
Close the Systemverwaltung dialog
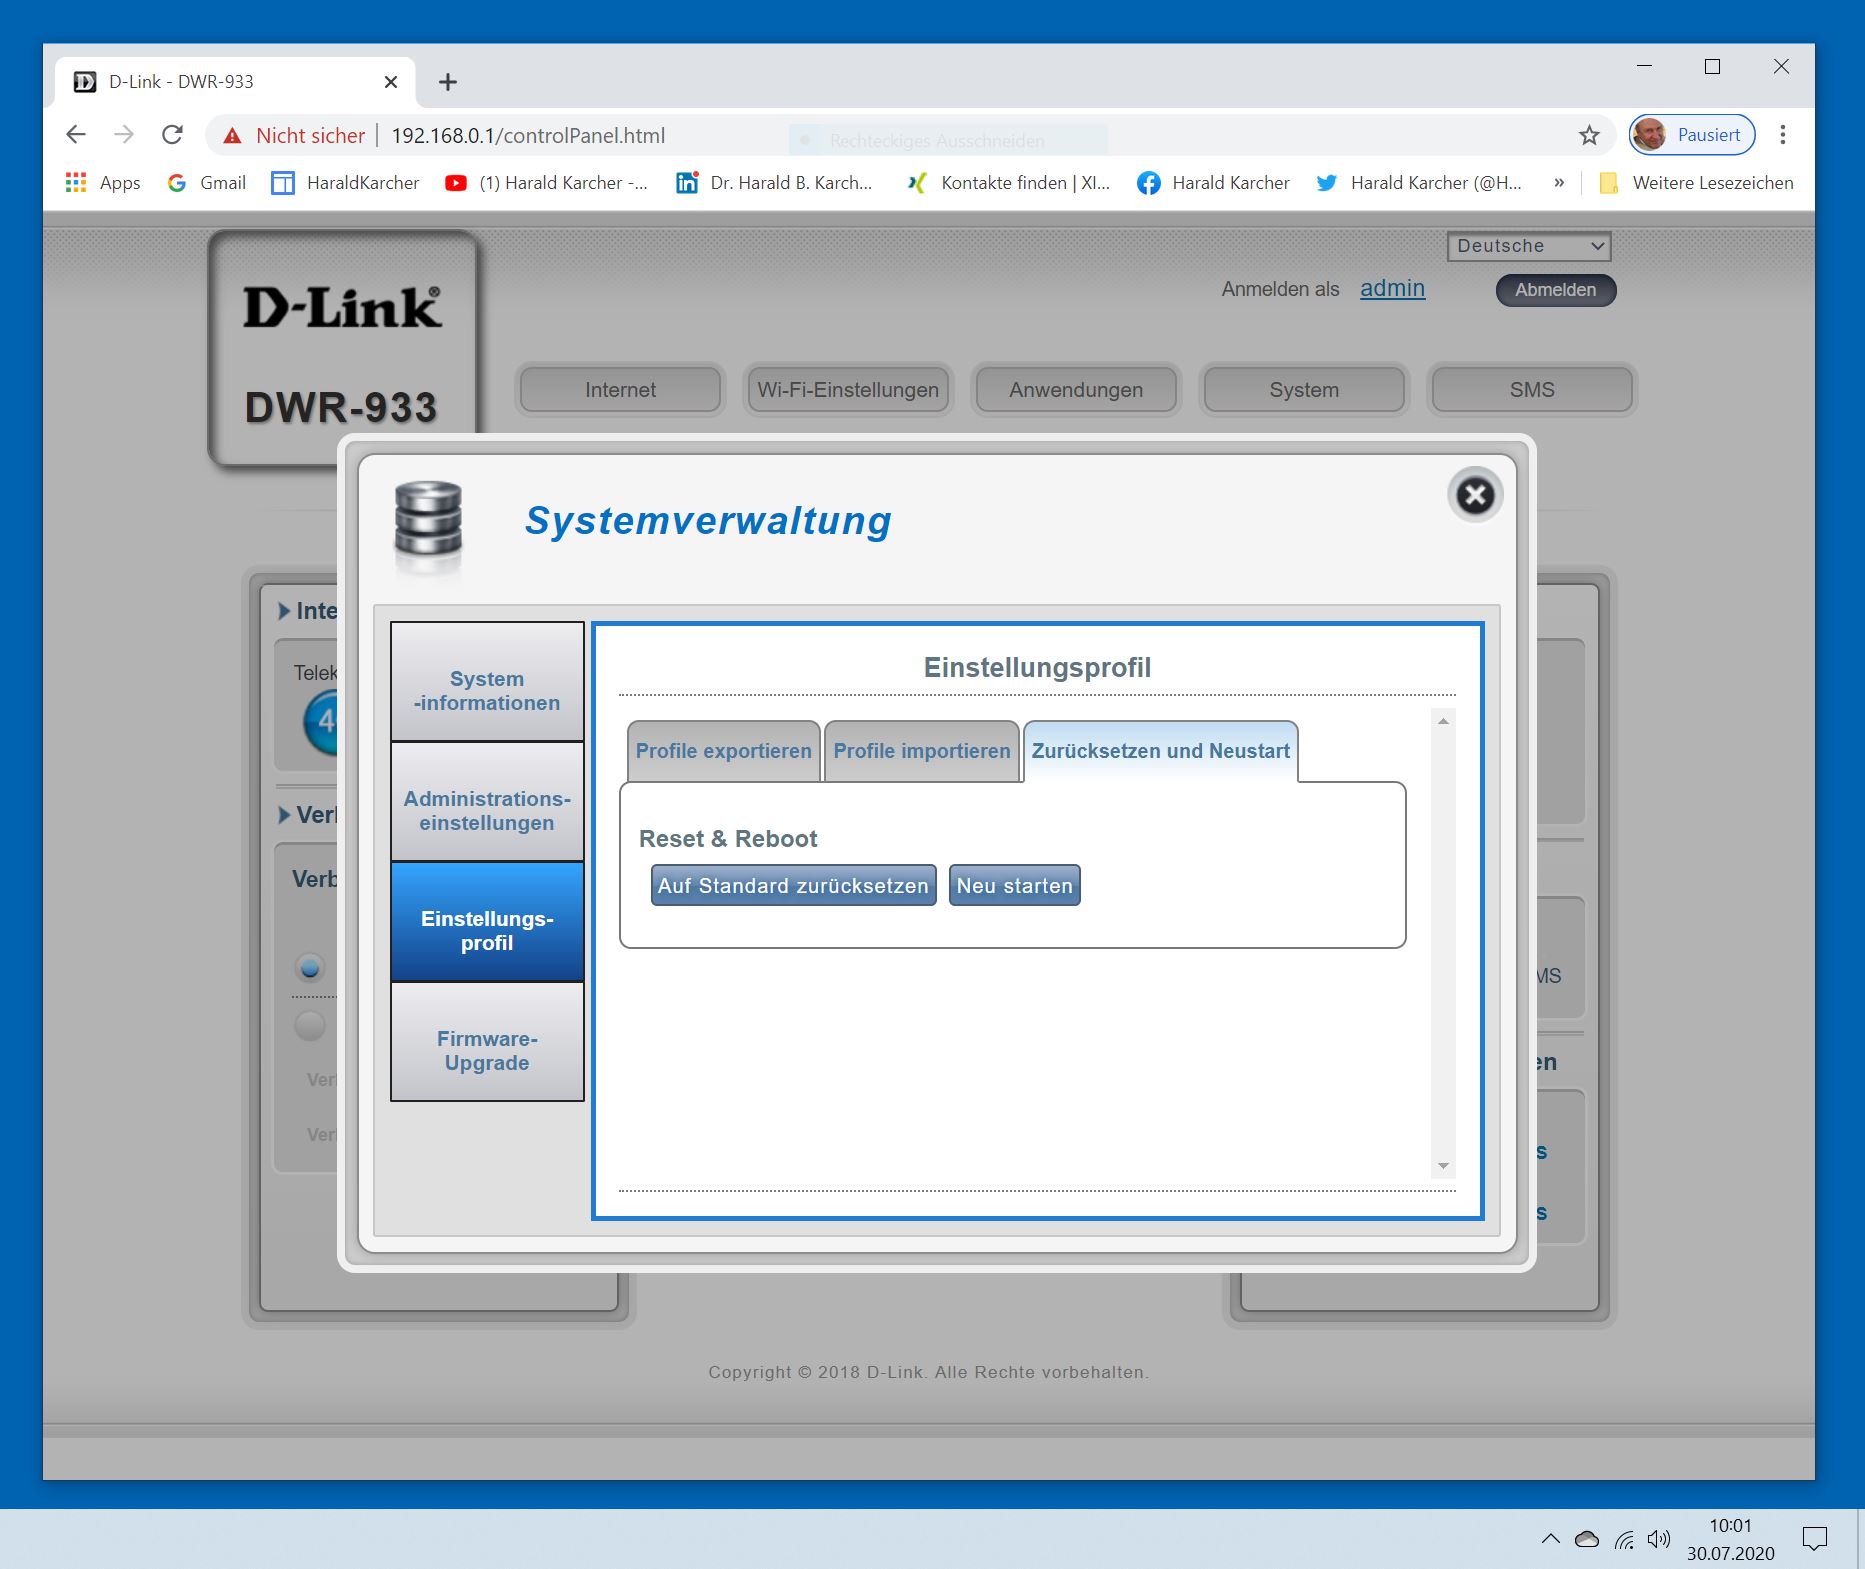1475,495
